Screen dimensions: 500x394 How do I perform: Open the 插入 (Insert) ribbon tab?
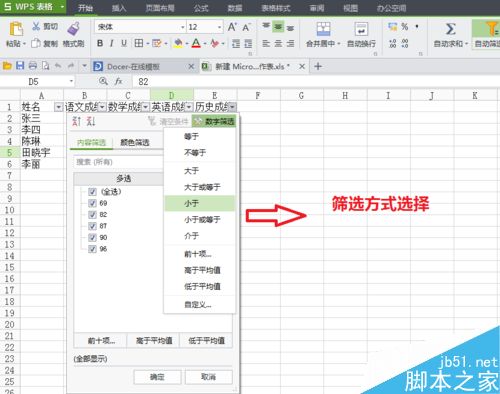119,8
